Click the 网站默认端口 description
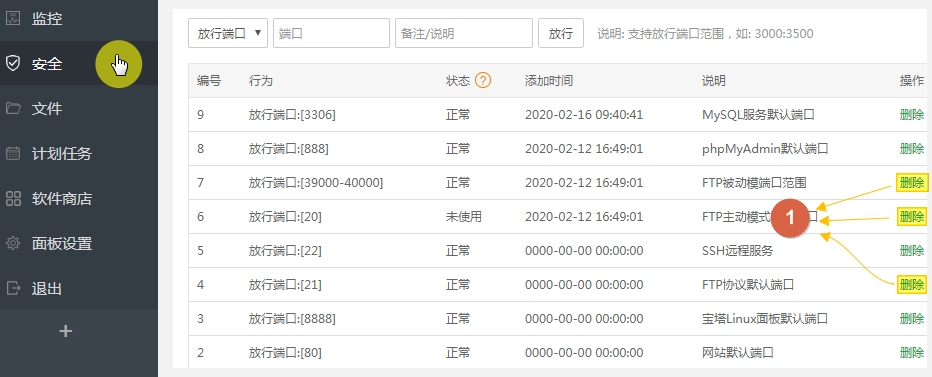The height and width of the screenshot is (377, 932). tap(737, 353)
